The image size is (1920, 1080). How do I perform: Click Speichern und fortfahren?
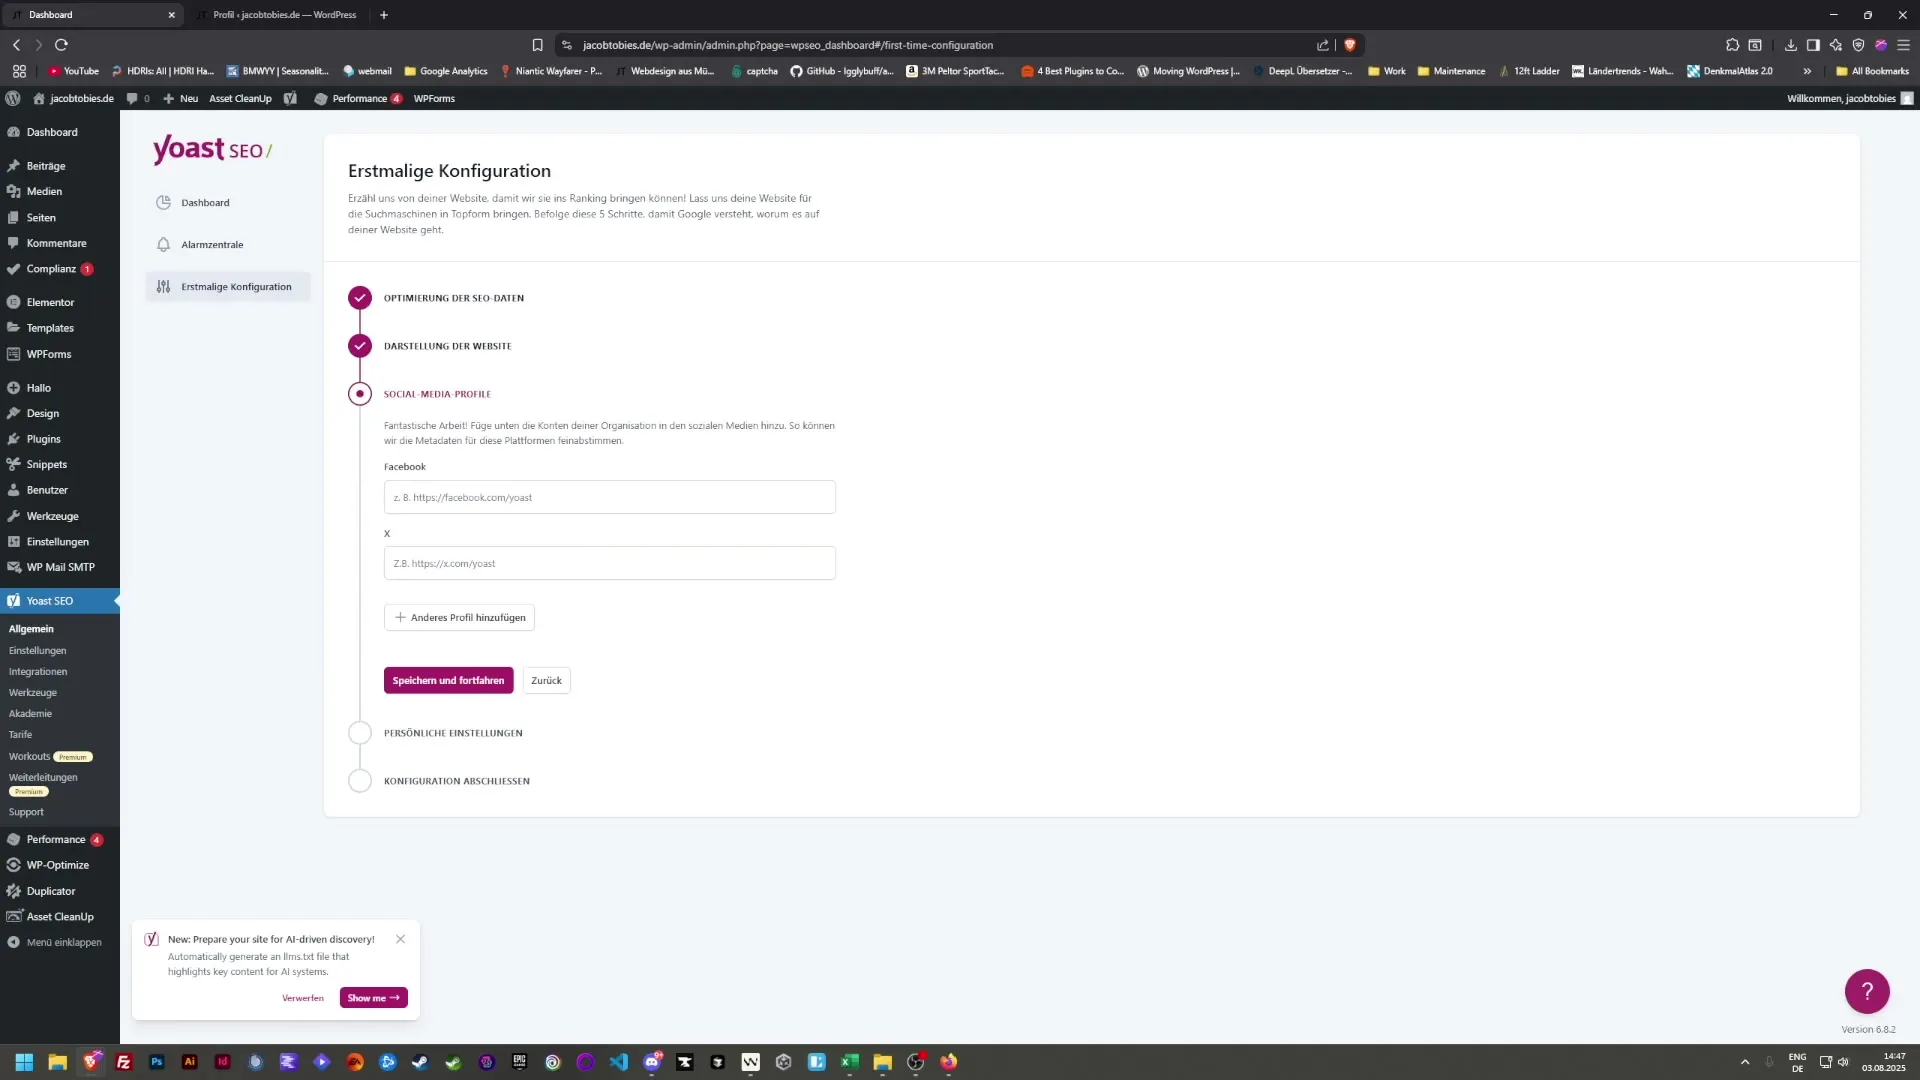[x=448, y=680]
